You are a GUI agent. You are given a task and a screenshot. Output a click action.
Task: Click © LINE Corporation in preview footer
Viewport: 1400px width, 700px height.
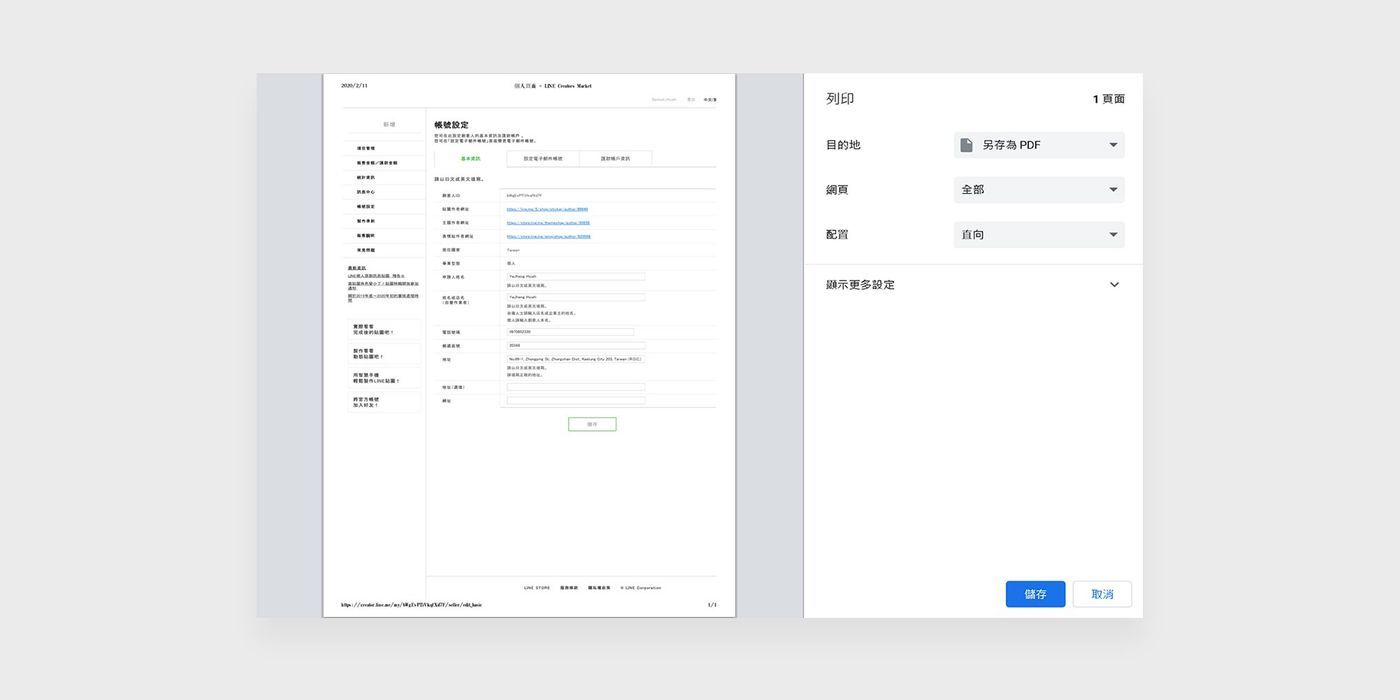(x=640, y=588)
